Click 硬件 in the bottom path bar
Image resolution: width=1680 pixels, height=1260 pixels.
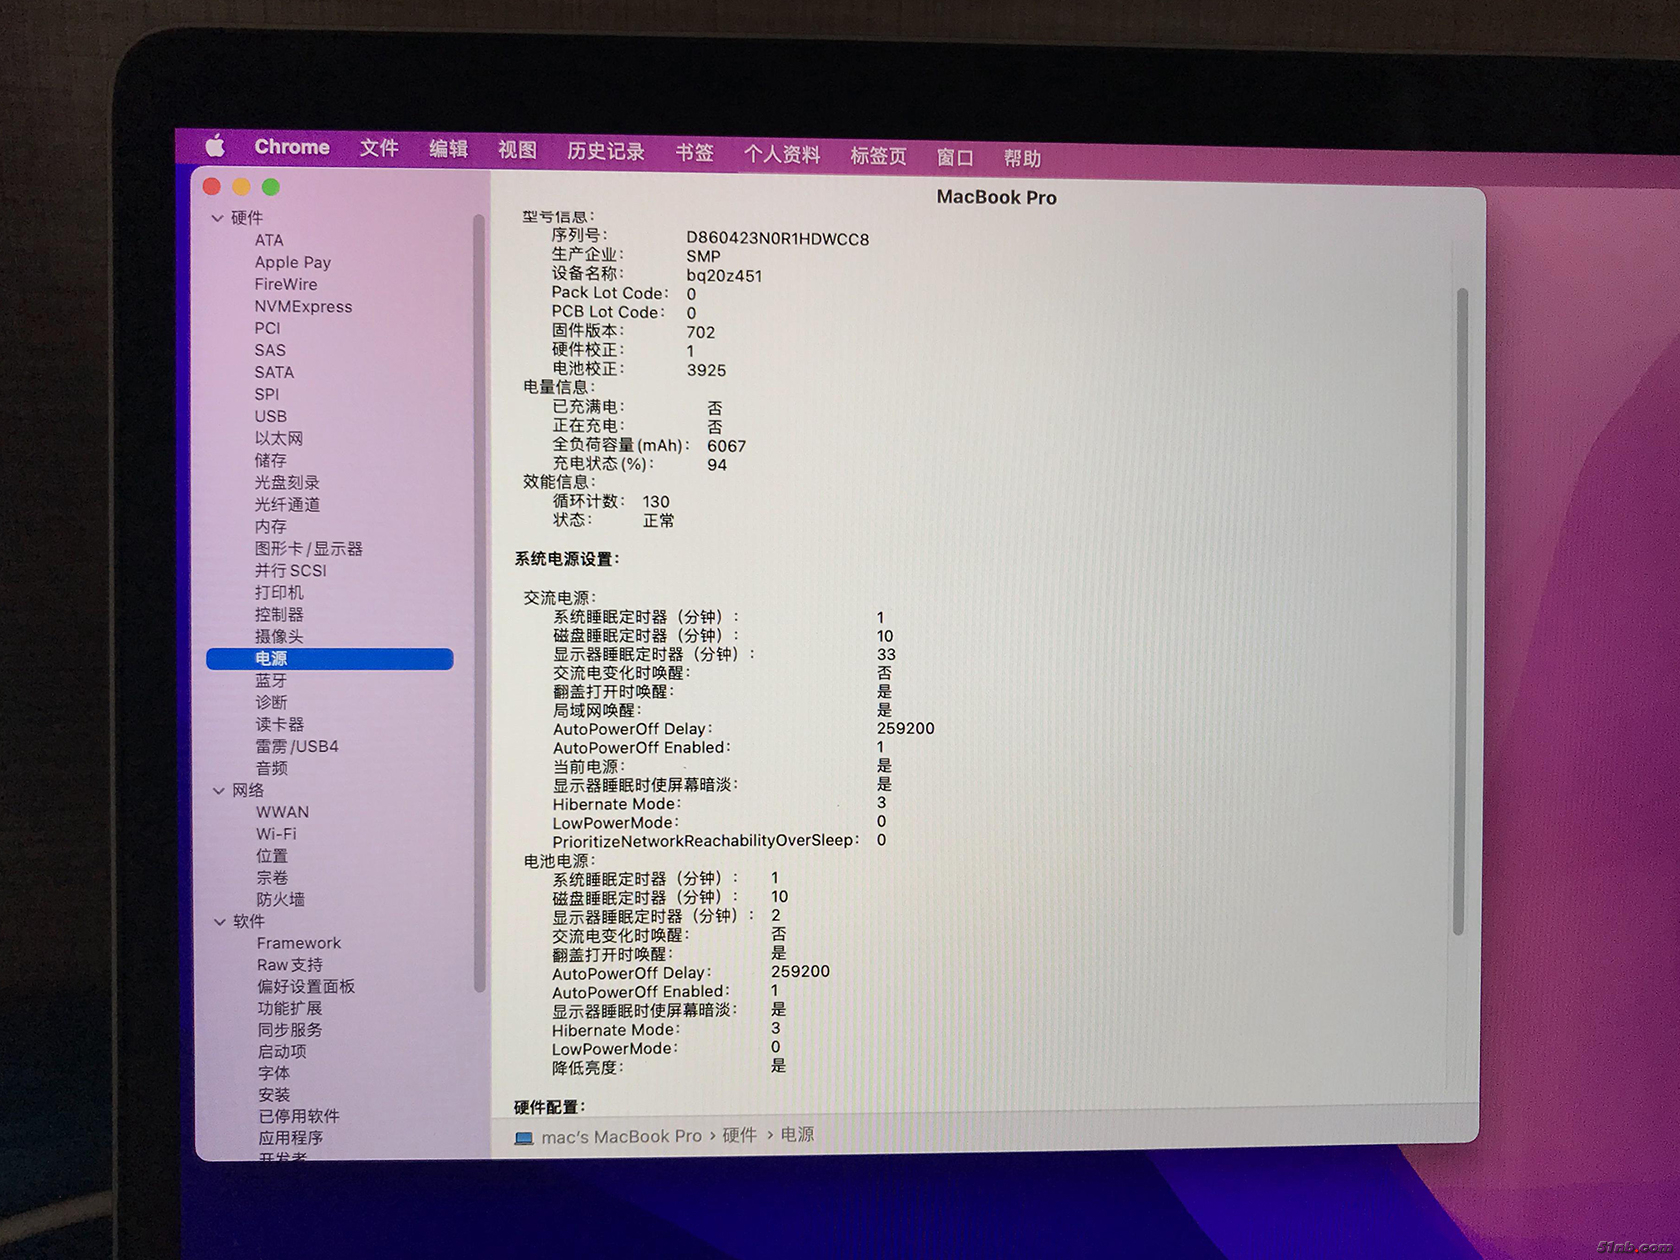(x=739, y=1135)
